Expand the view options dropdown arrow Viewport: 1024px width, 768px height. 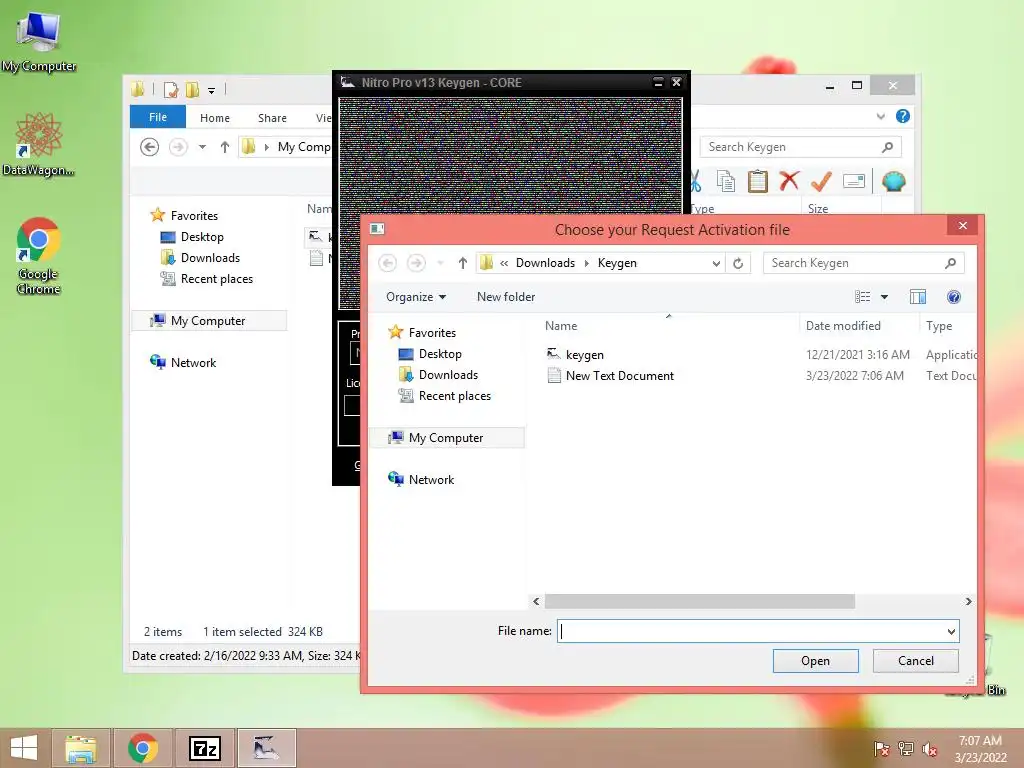pyautogui.click(x=884, y=297)
